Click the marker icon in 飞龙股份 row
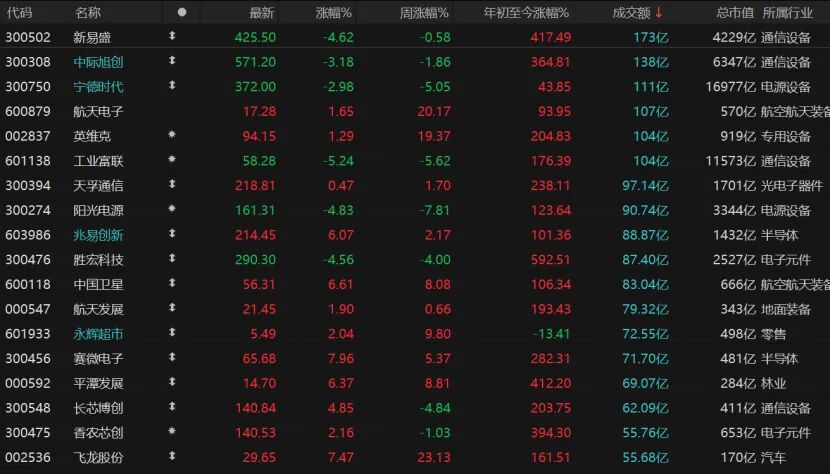 pyautogui.click(x=172, y=456)
